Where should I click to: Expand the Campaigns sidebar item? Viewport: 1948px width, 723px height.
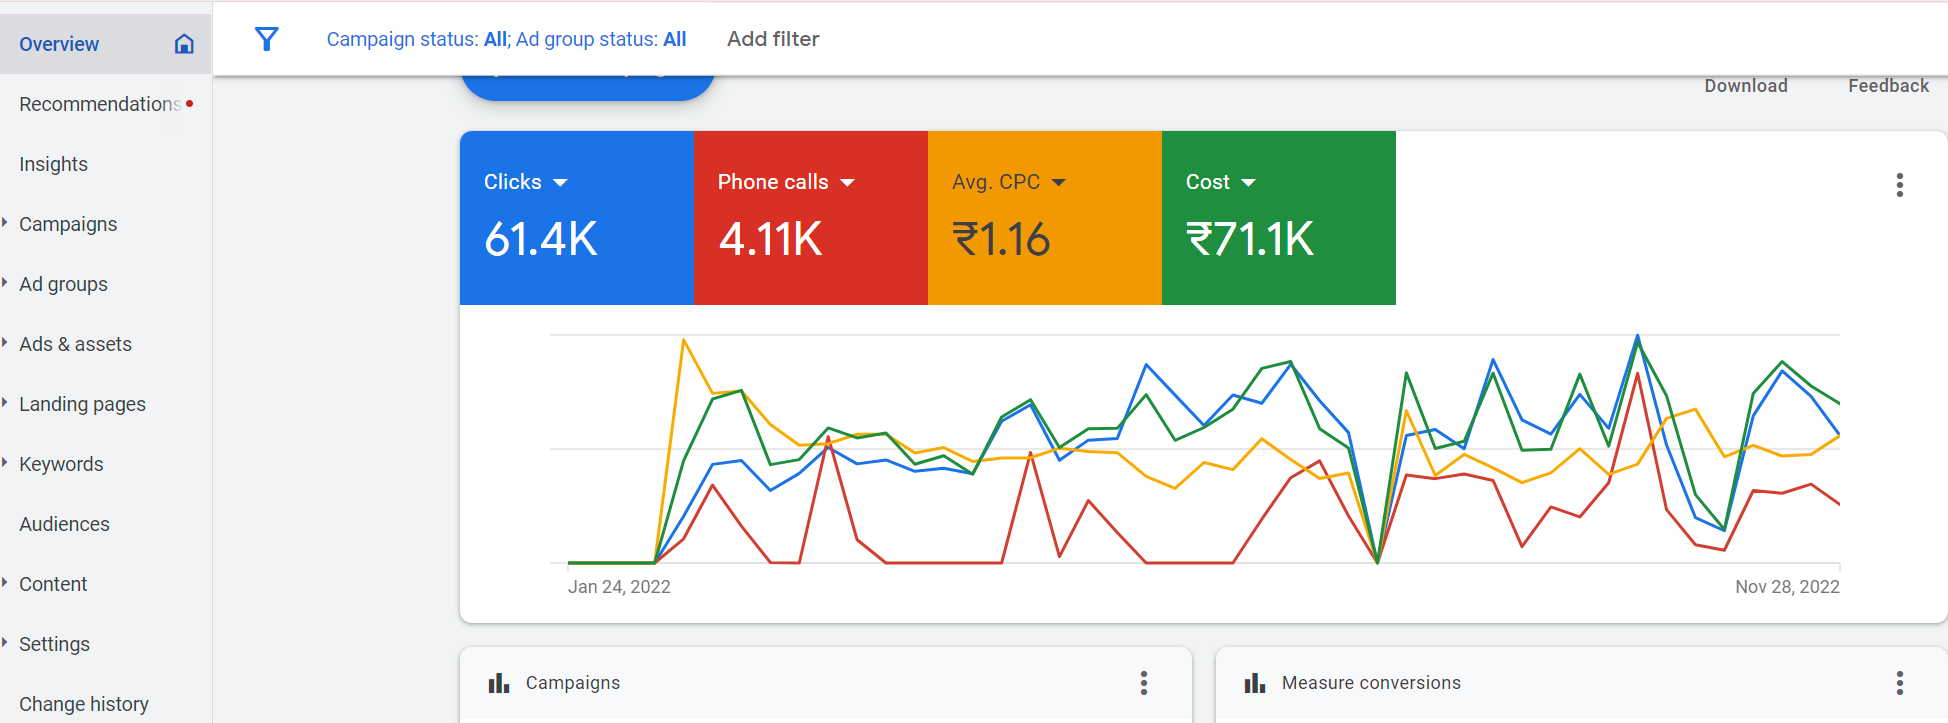click(x=5, y=223)
